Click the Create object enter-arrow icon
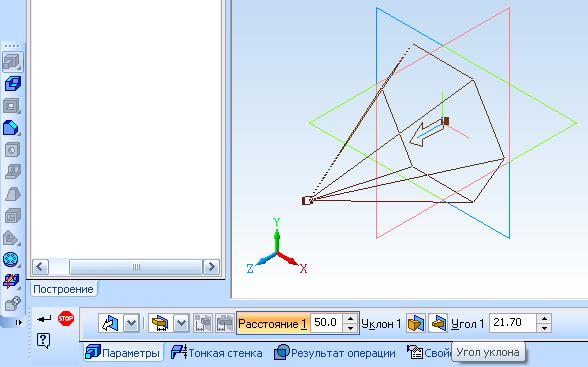The width and height of the screenshot is (588, 367). [x=44, y=319]
